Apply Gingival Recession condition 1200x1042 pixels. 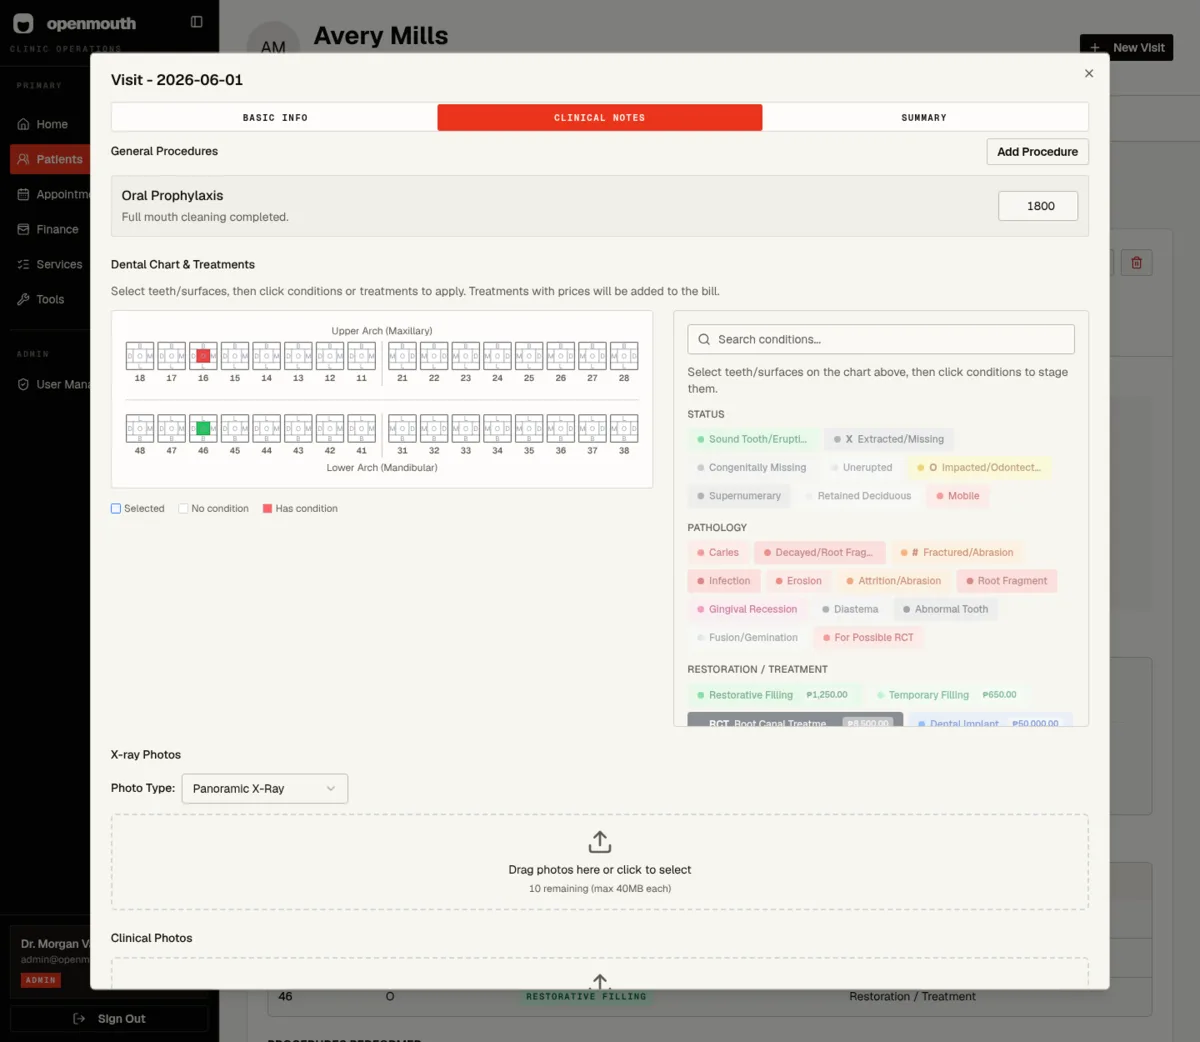[x=747, y=609]
